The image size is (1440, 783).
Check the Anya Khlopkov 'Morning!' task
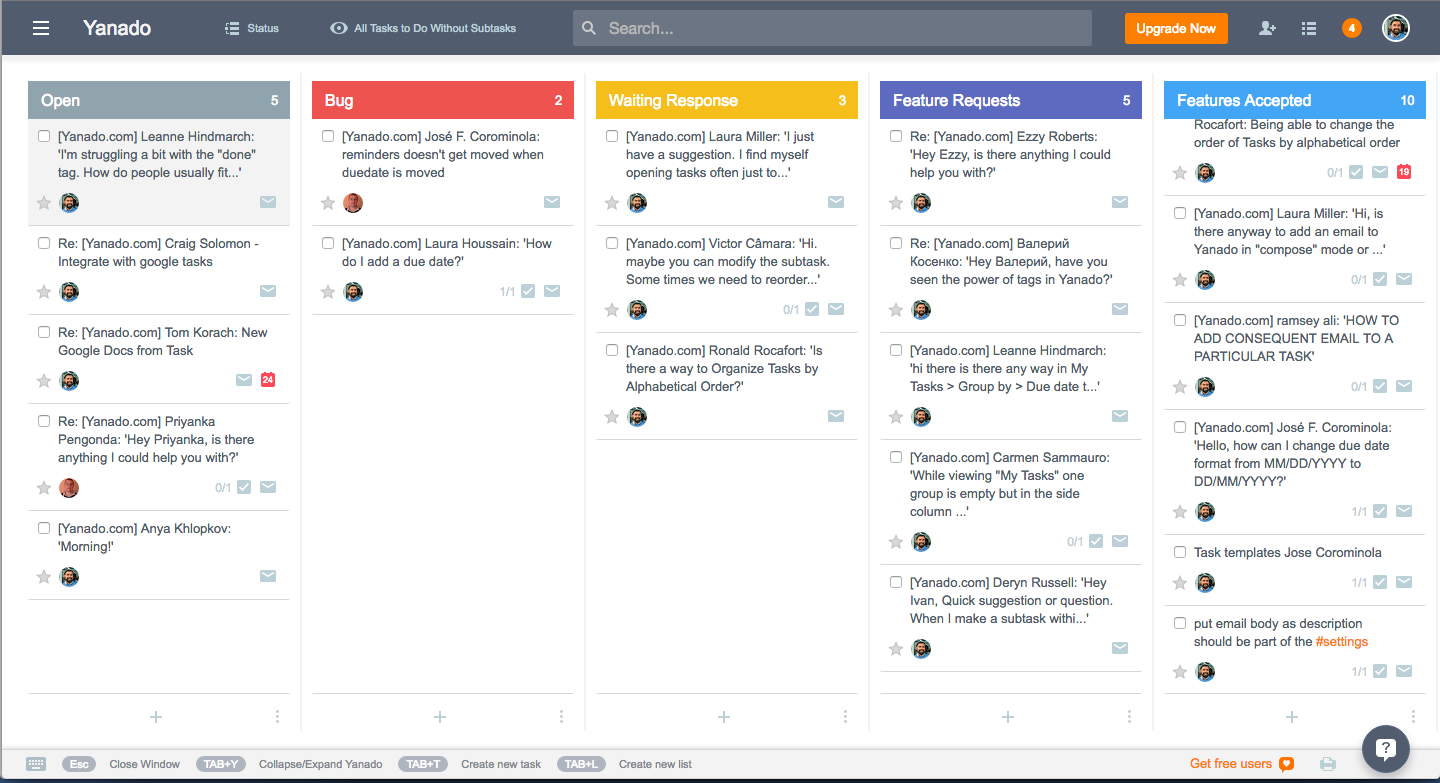click(x=44, y=528)
